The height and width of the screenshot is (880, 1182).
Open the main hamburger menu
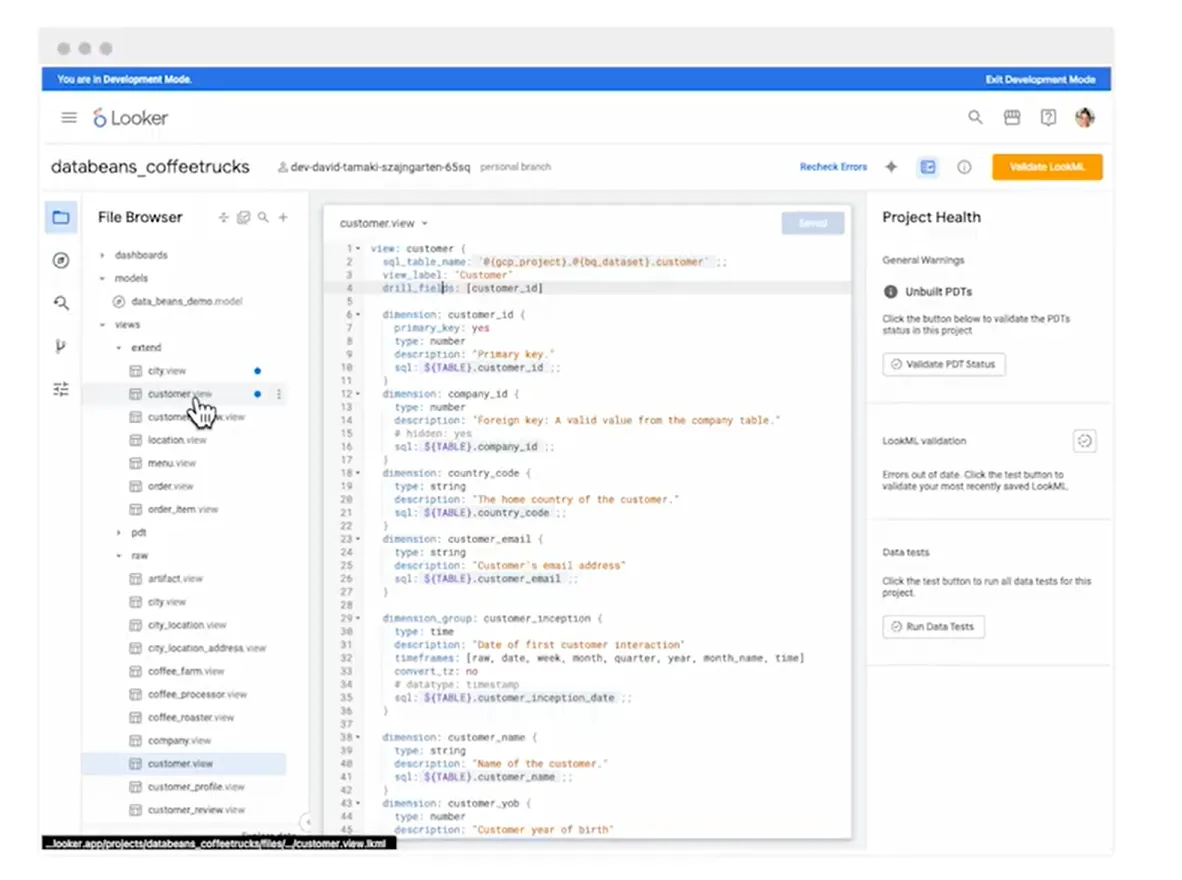coord(69,118)
